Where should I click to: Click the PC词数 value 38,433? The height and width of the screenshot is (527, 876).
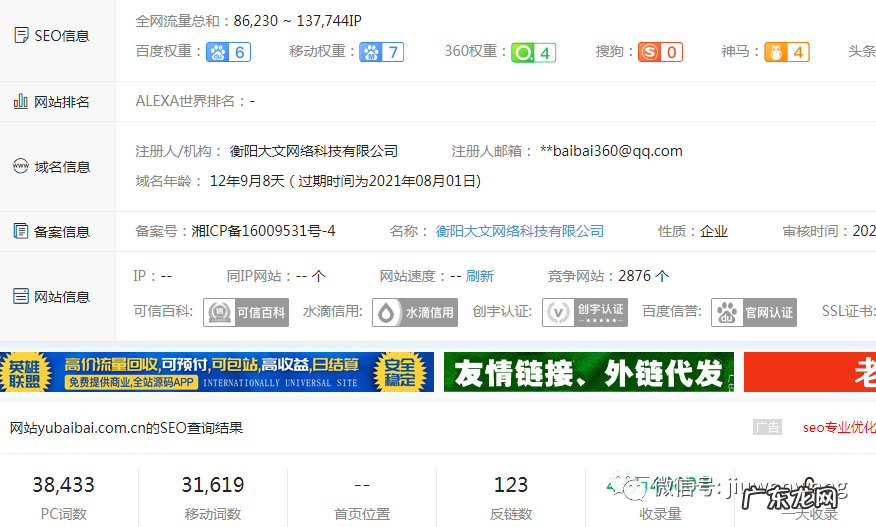tap(64, 485)
